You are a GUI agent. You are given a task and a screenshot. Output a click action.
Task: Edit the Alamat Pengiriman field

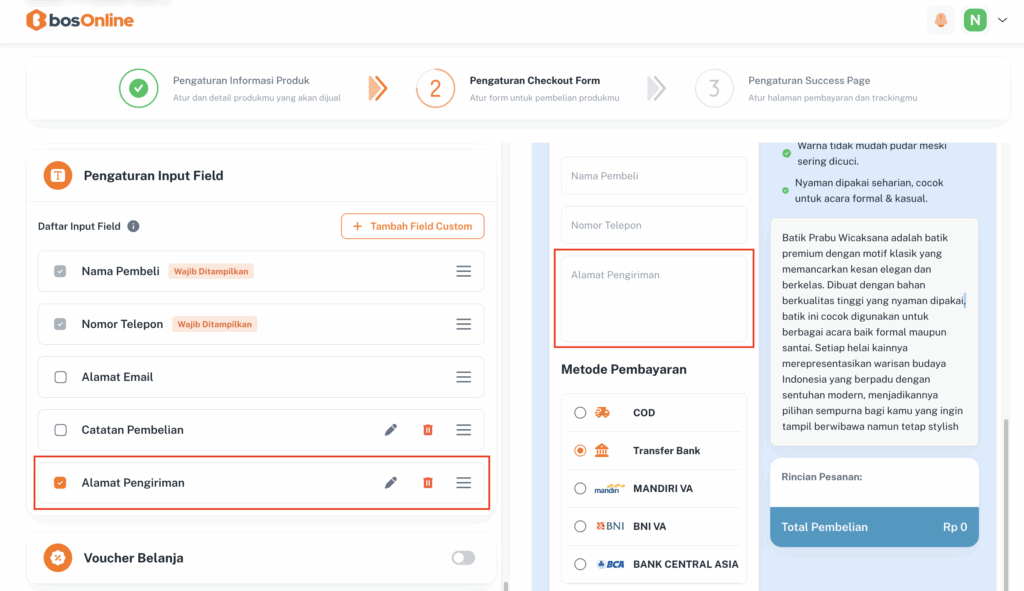[391, 483]
